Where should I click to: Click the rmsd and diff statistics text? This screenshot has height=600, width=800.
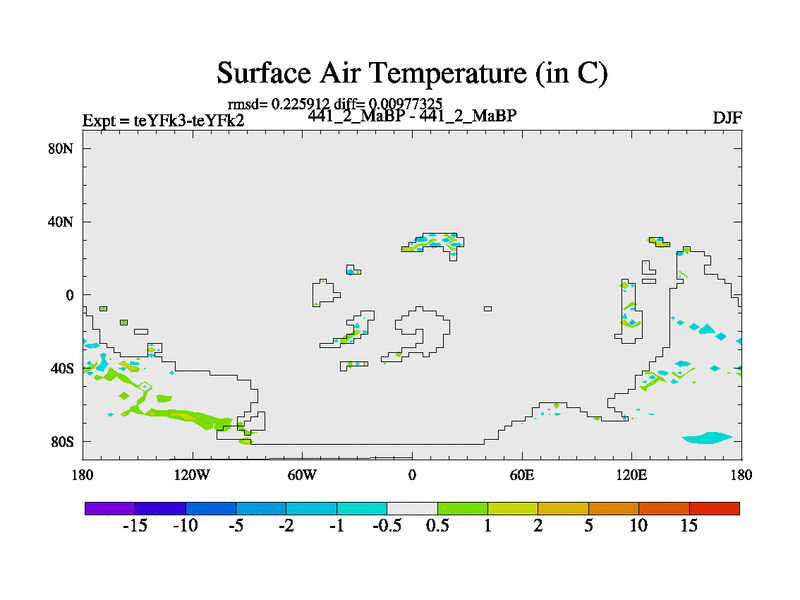tap(335, 102)
